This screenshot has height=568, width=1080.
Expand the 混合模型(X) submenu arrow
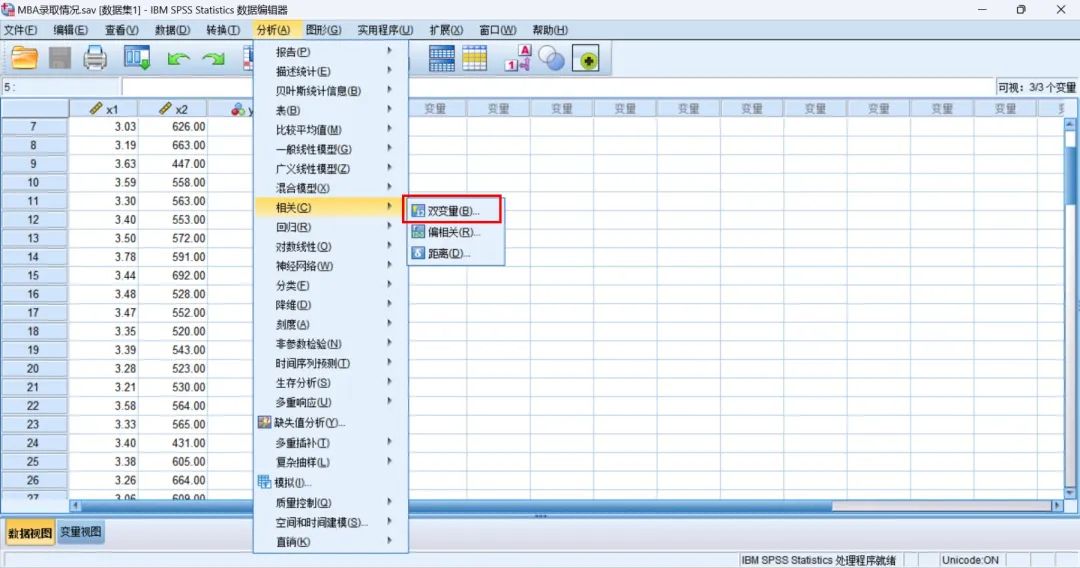pos(390,187)
